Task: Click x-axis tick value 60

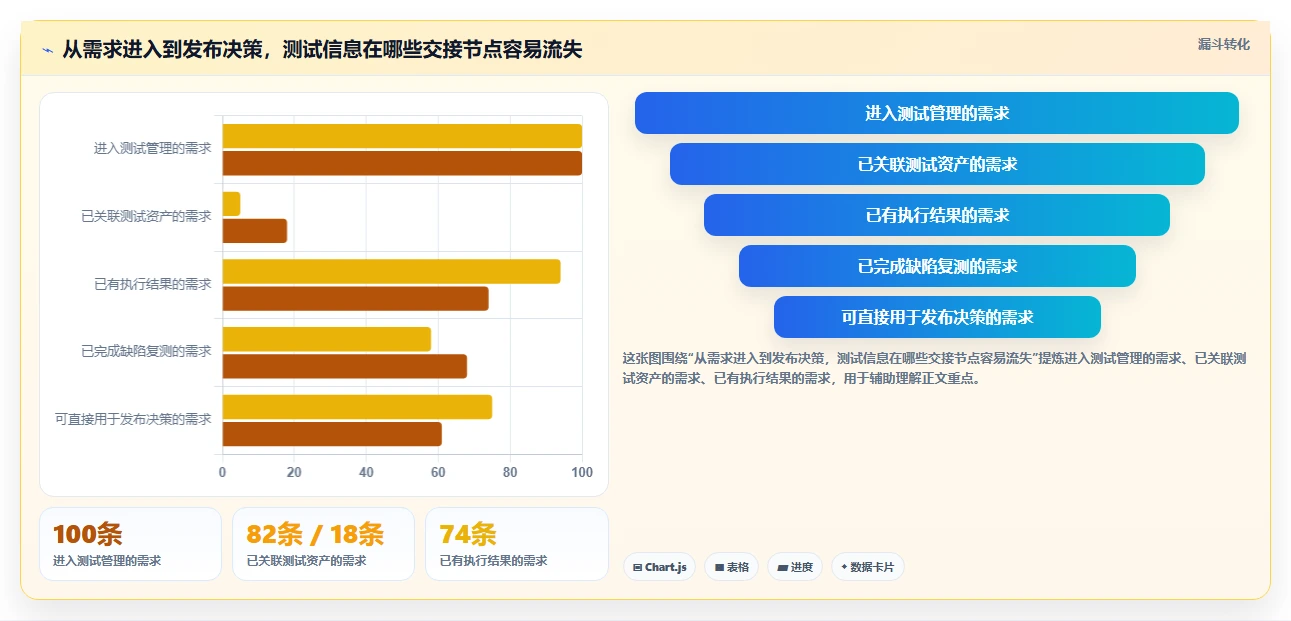Action: point(438,472)
